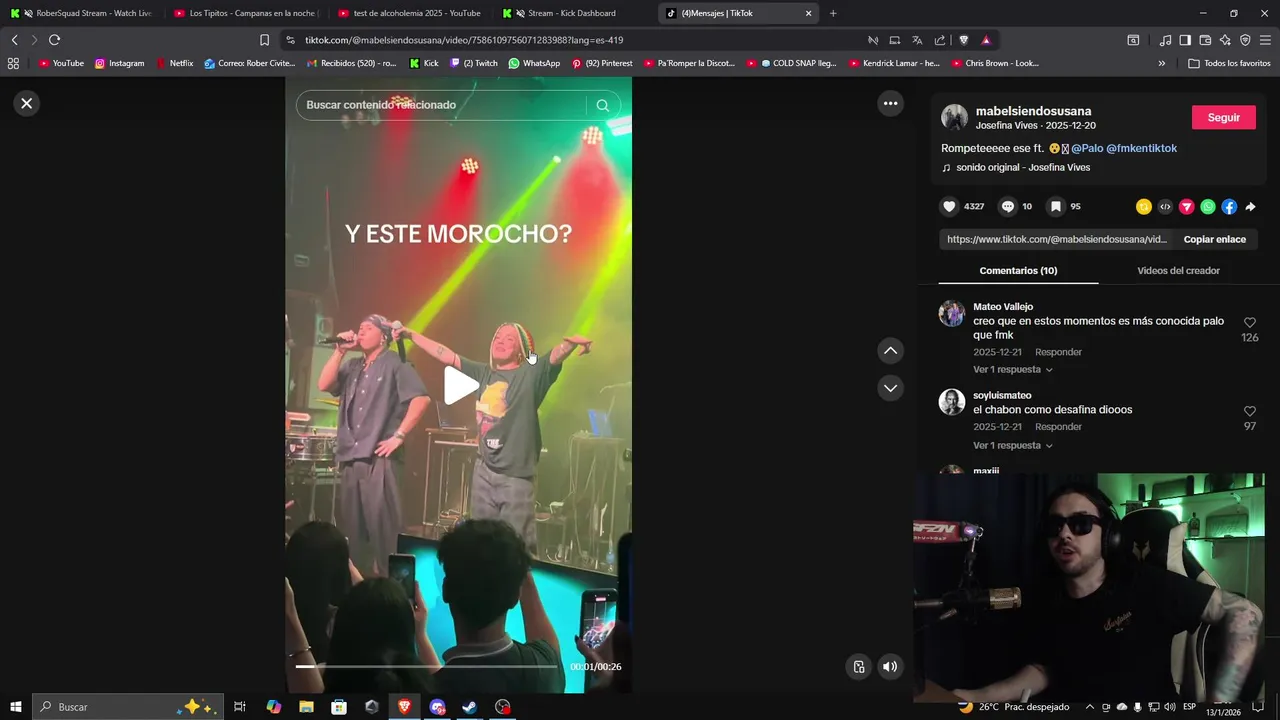
Task: Reply to soyluismateo's comment via Responder
Action: tap(1058, 427)
